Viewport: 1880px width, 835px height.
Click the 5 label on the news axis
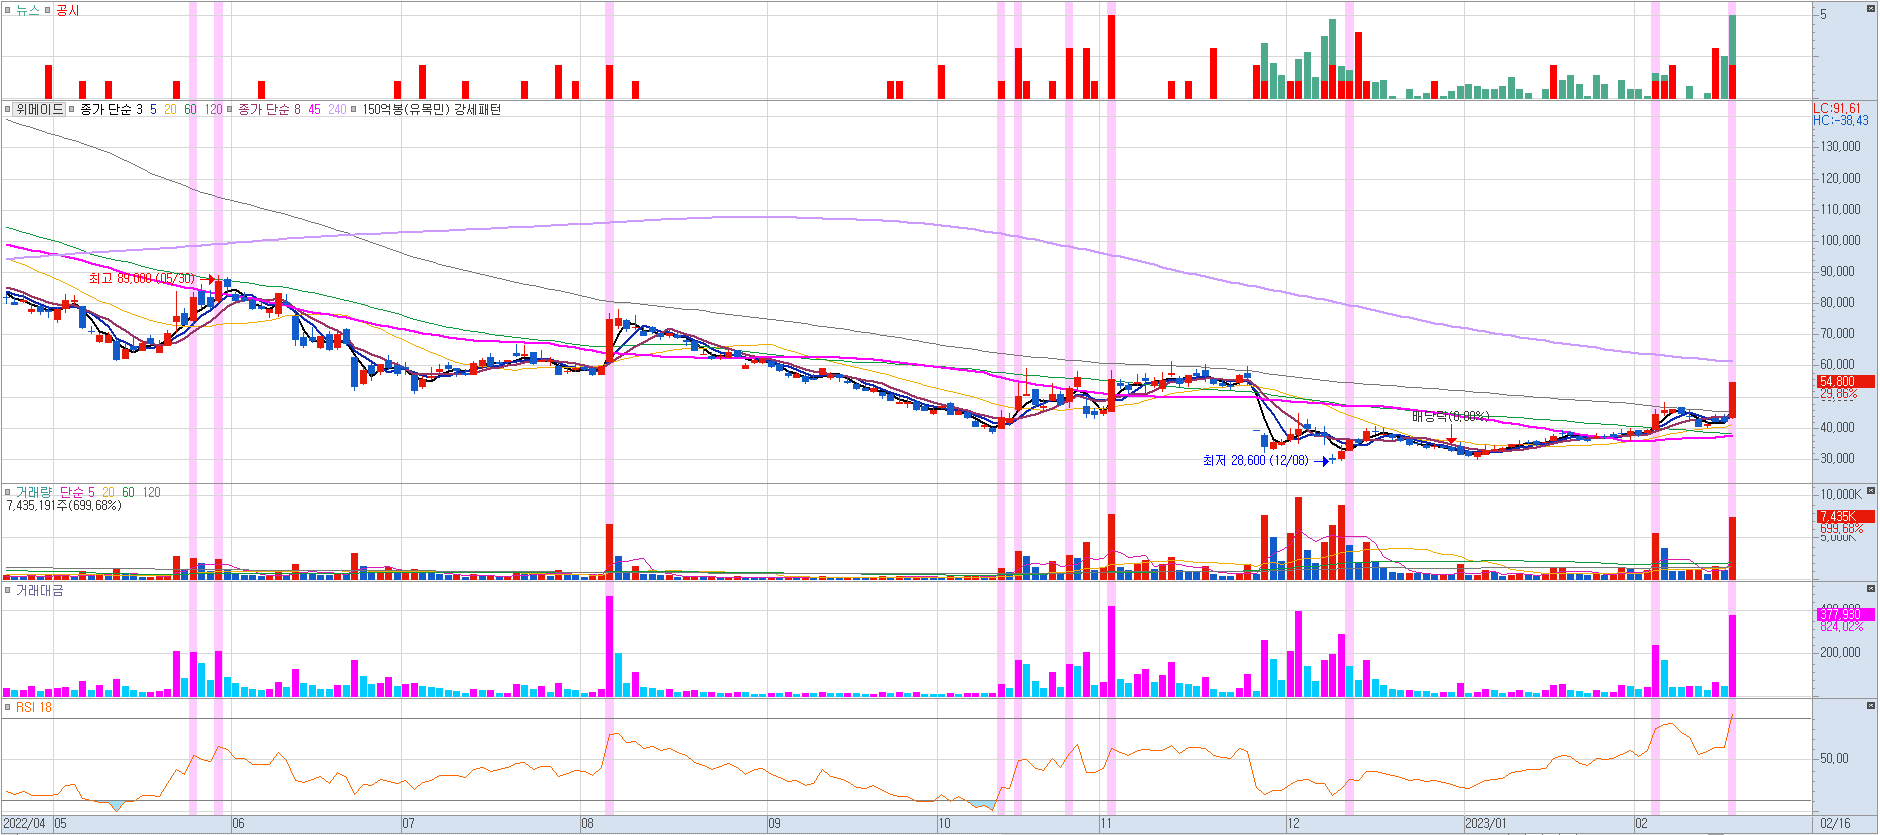pos(1823,15)
